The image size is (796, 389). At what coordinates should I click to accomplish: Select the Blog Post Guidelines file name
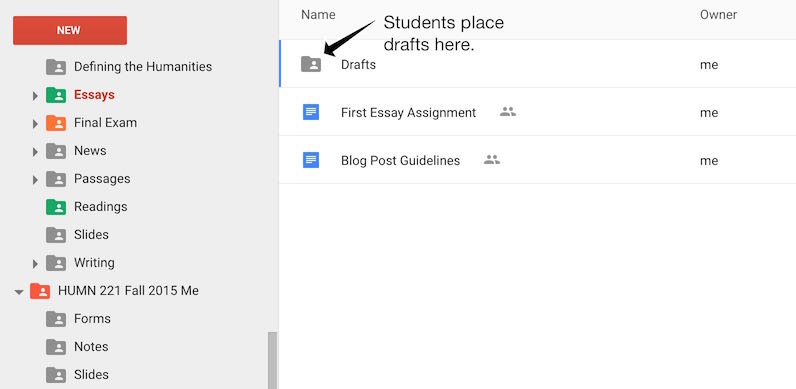(x=401, y=160)
